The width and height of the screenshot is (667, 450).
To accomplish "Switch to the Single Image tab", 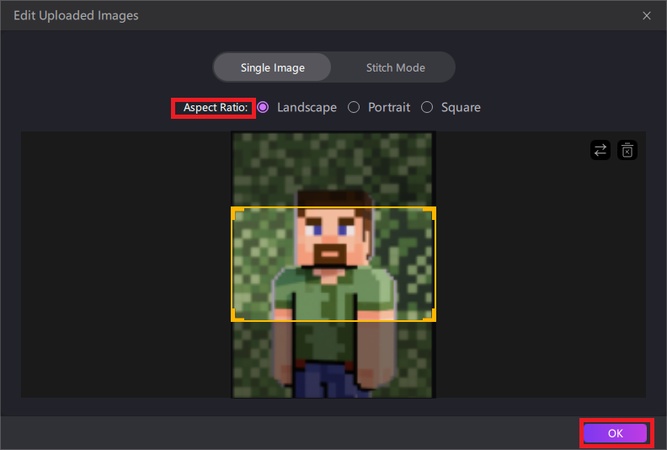I will (272, 68).
